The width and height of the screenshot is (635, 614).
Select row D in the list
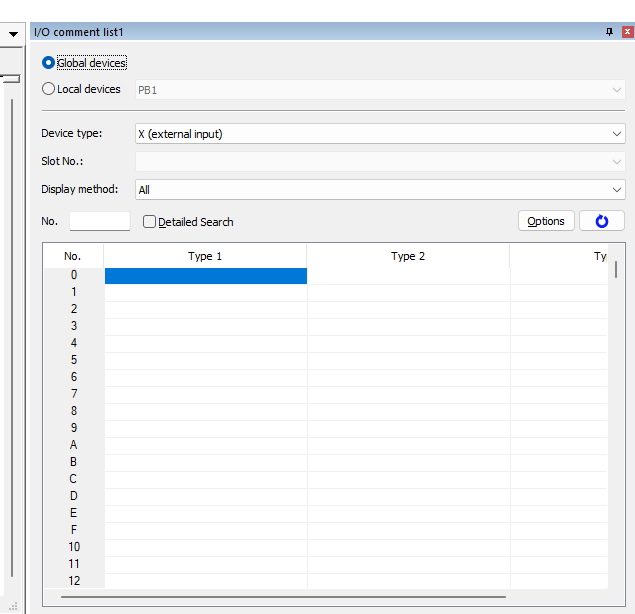coord(74,496)
